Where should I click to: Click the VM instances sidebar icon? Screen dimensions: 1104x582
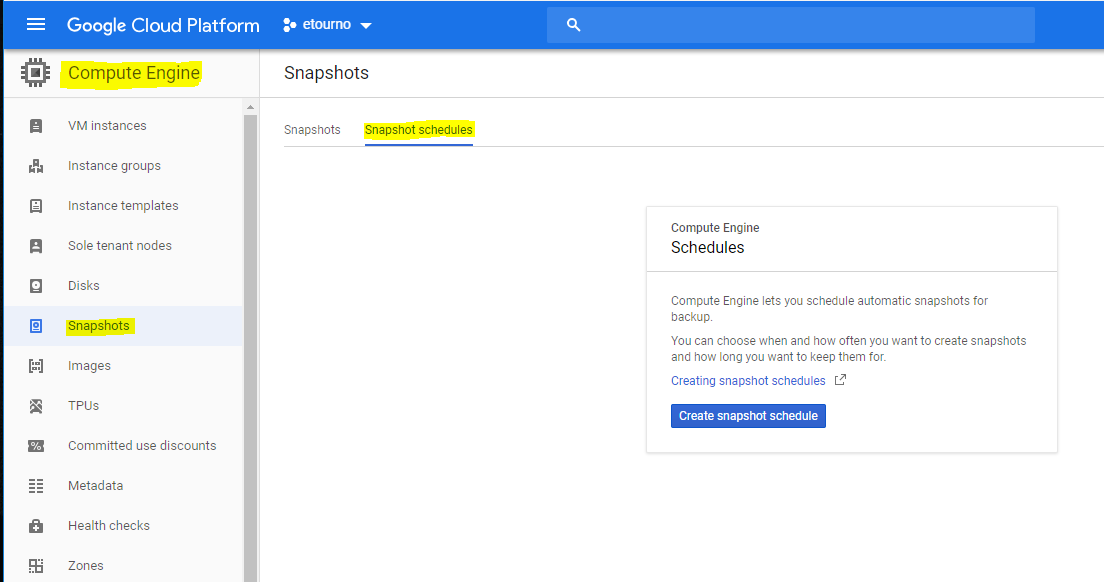[x=36, y=126]
